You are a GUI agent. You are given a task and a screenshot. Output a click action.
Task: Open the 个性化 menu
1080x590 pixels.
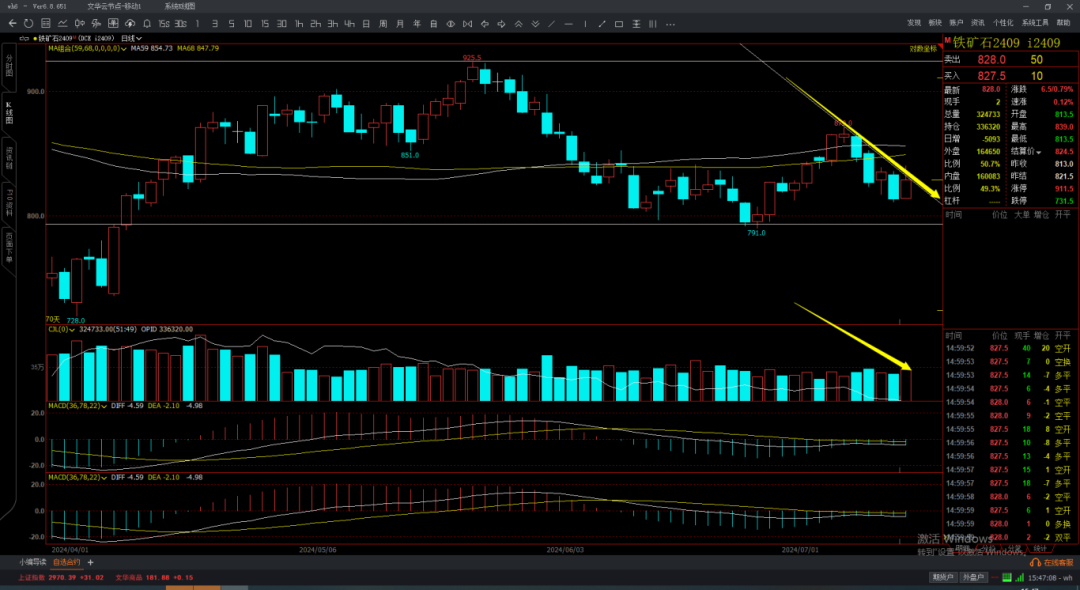pos(1003,23)
